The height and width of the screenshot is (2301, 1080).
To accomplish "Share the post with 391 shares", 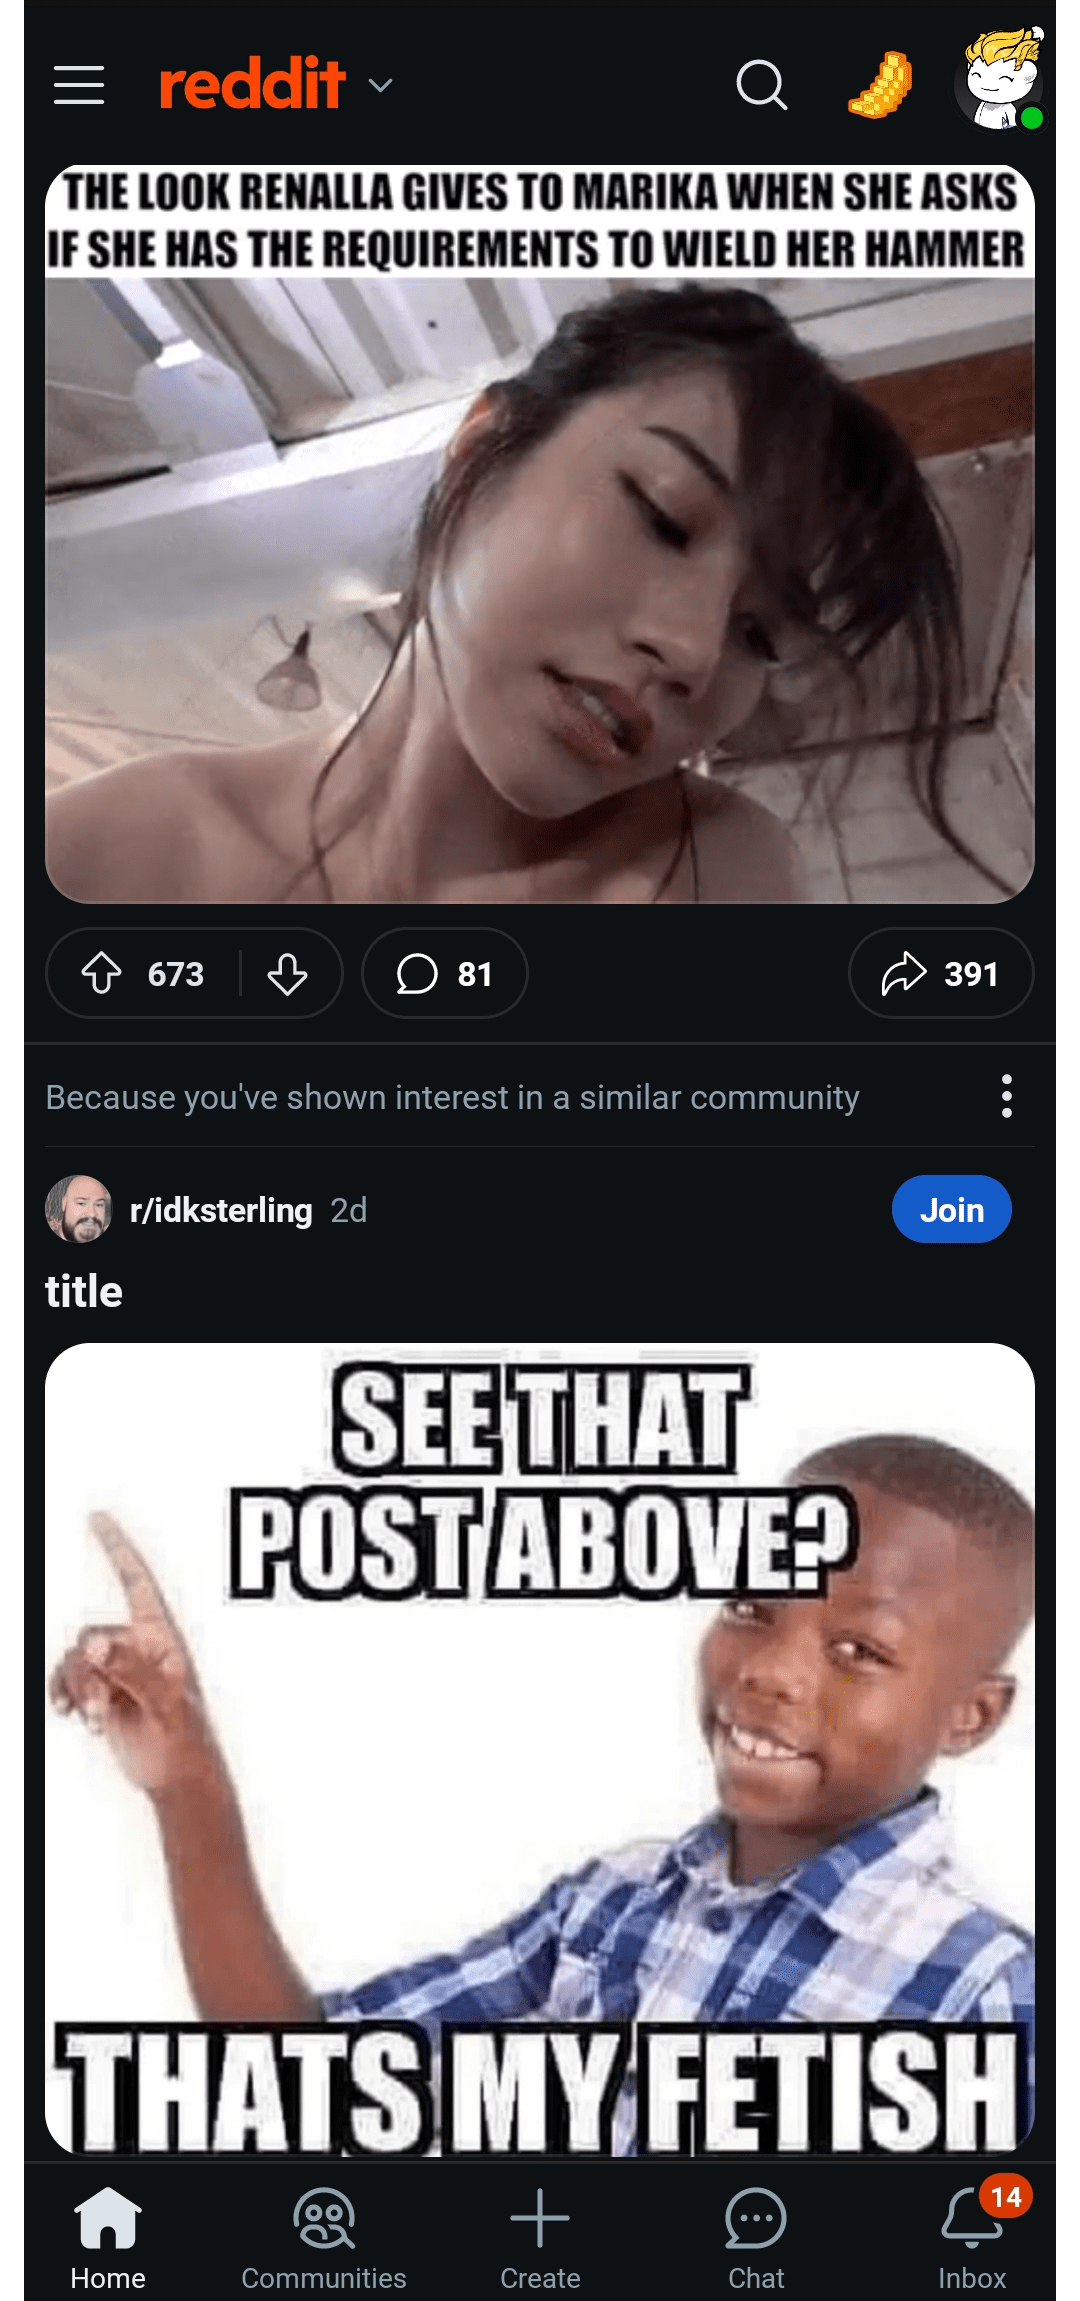I will tap(940, 973).
